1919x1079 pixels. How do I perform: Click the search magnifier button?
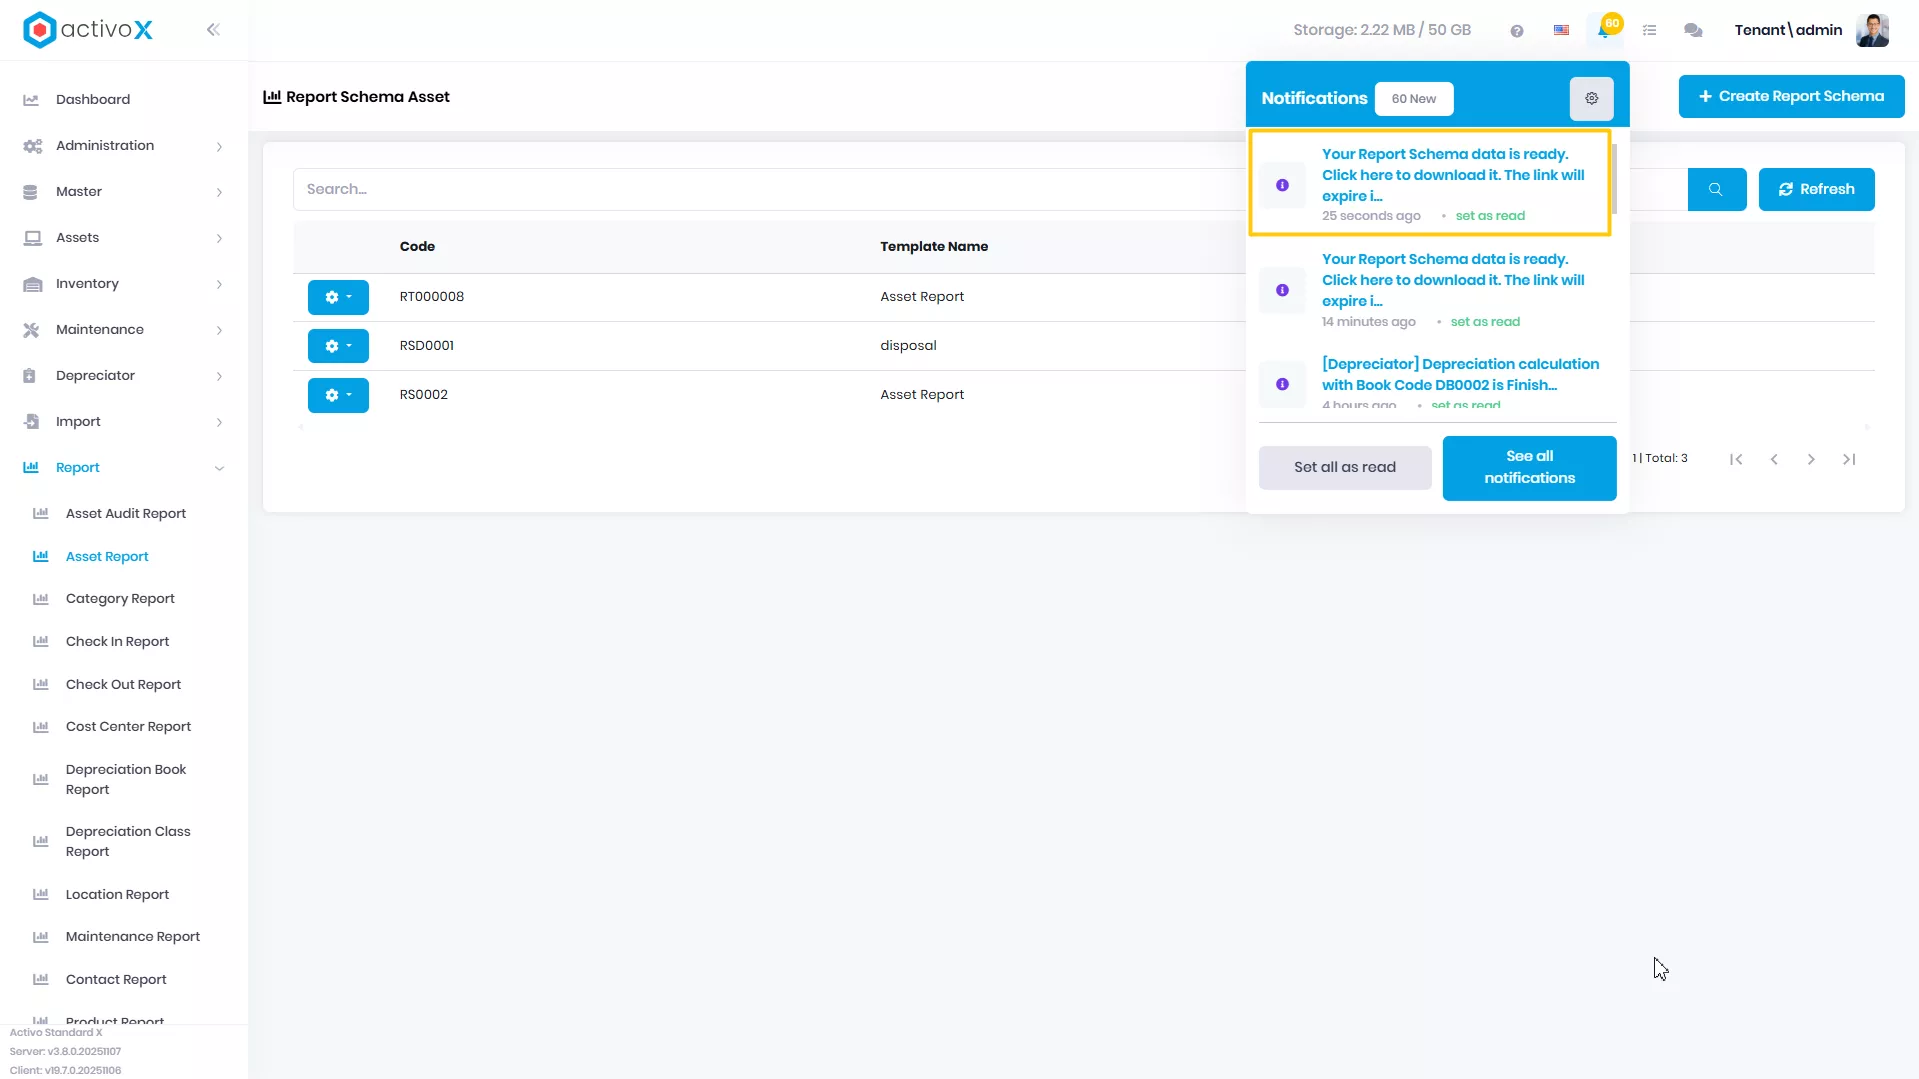(x=1716, y=189)
